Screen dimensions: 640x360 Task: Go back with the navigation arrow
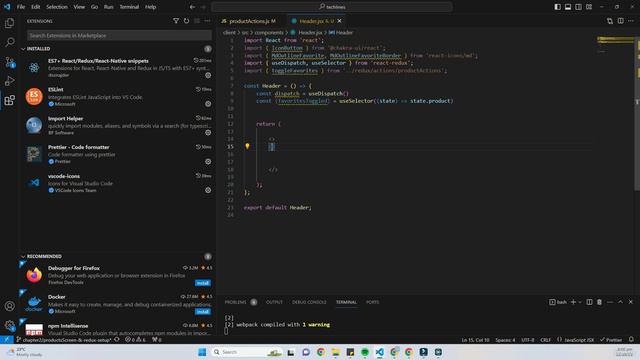(192, 7)
